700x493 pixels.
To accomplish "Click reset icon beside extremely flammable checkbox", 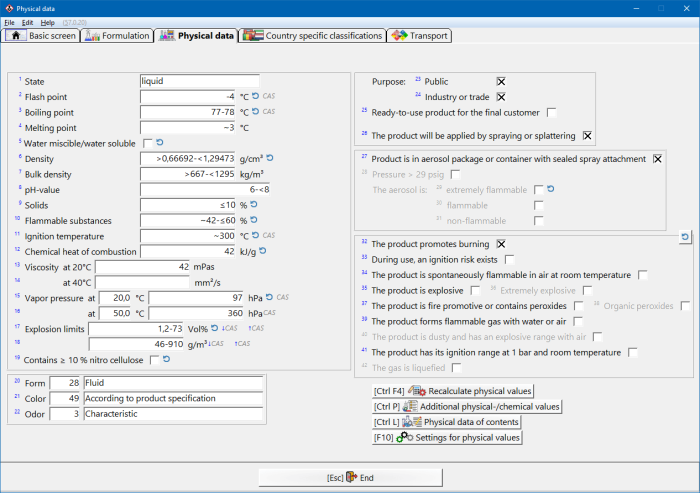I will click(x=551, y=189).
